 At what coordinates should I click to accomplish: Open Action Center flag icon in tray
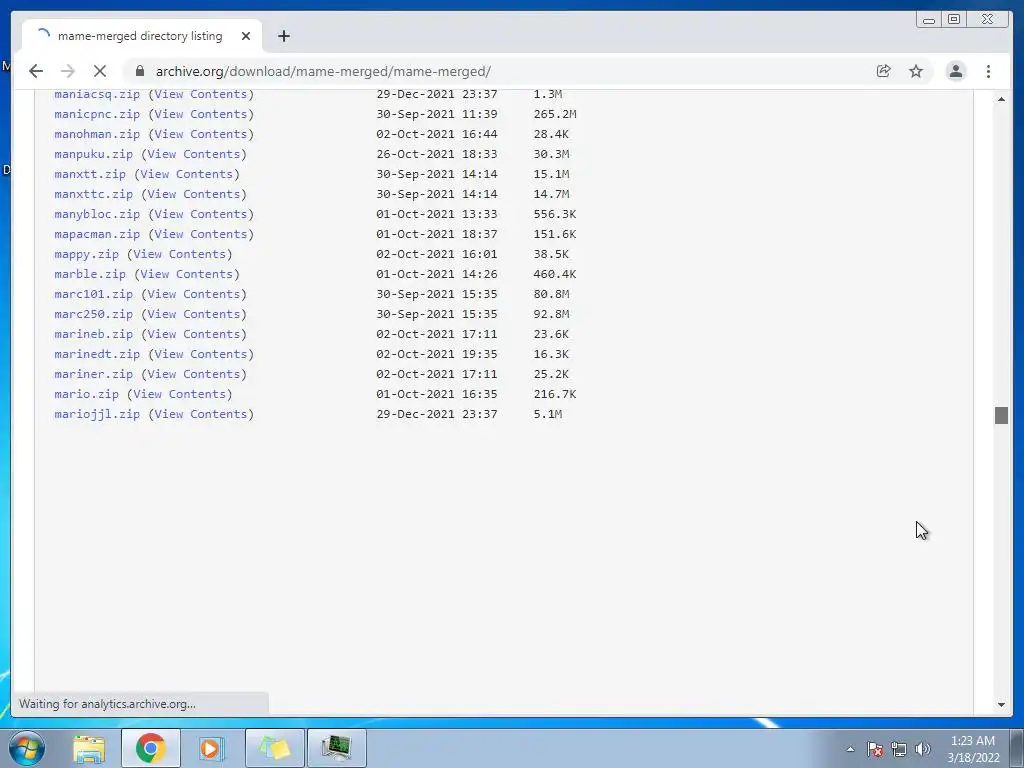click(875, 749)
